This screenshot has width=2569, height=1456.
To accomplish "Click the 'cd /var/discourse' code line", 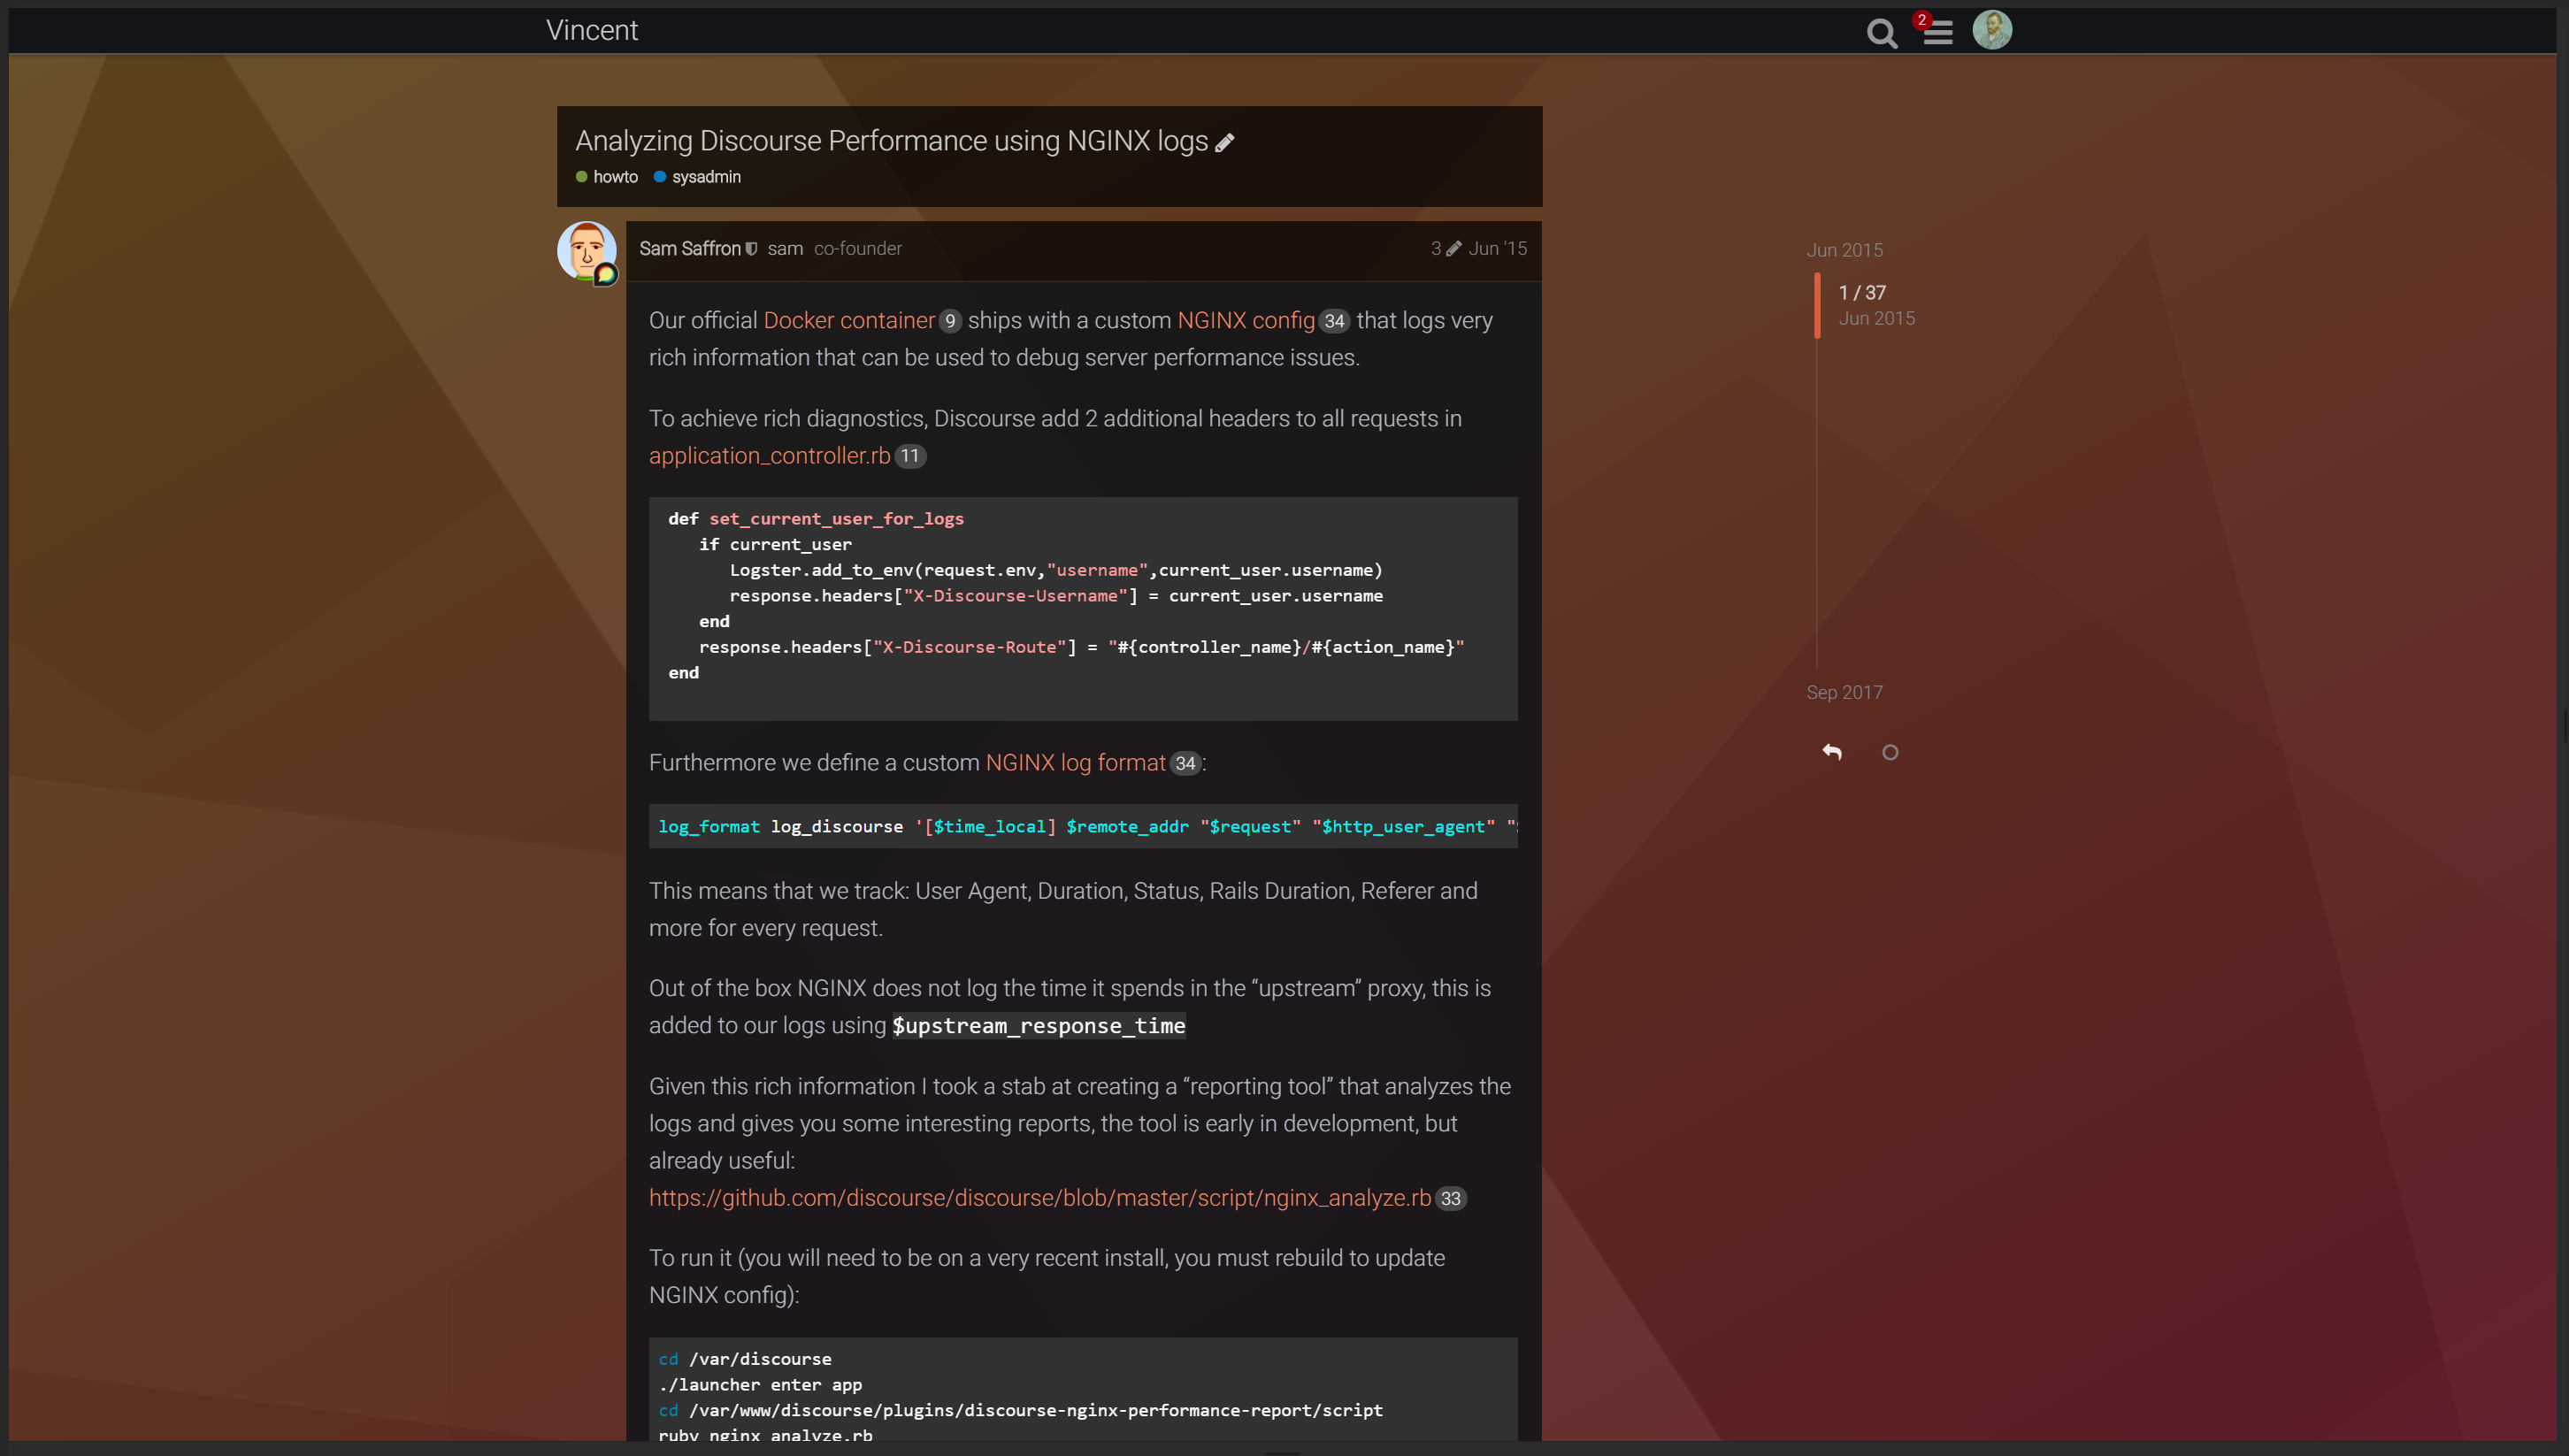I will 745,1359.
